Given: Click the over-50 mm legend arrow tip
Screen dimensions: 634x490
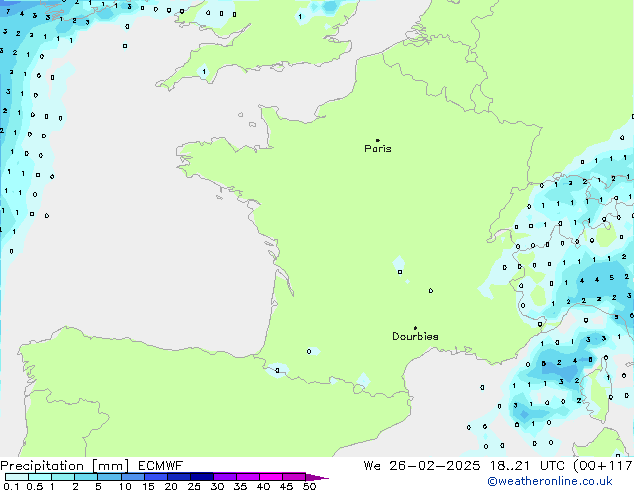Looking at the screenshot, I should [317, 477].
